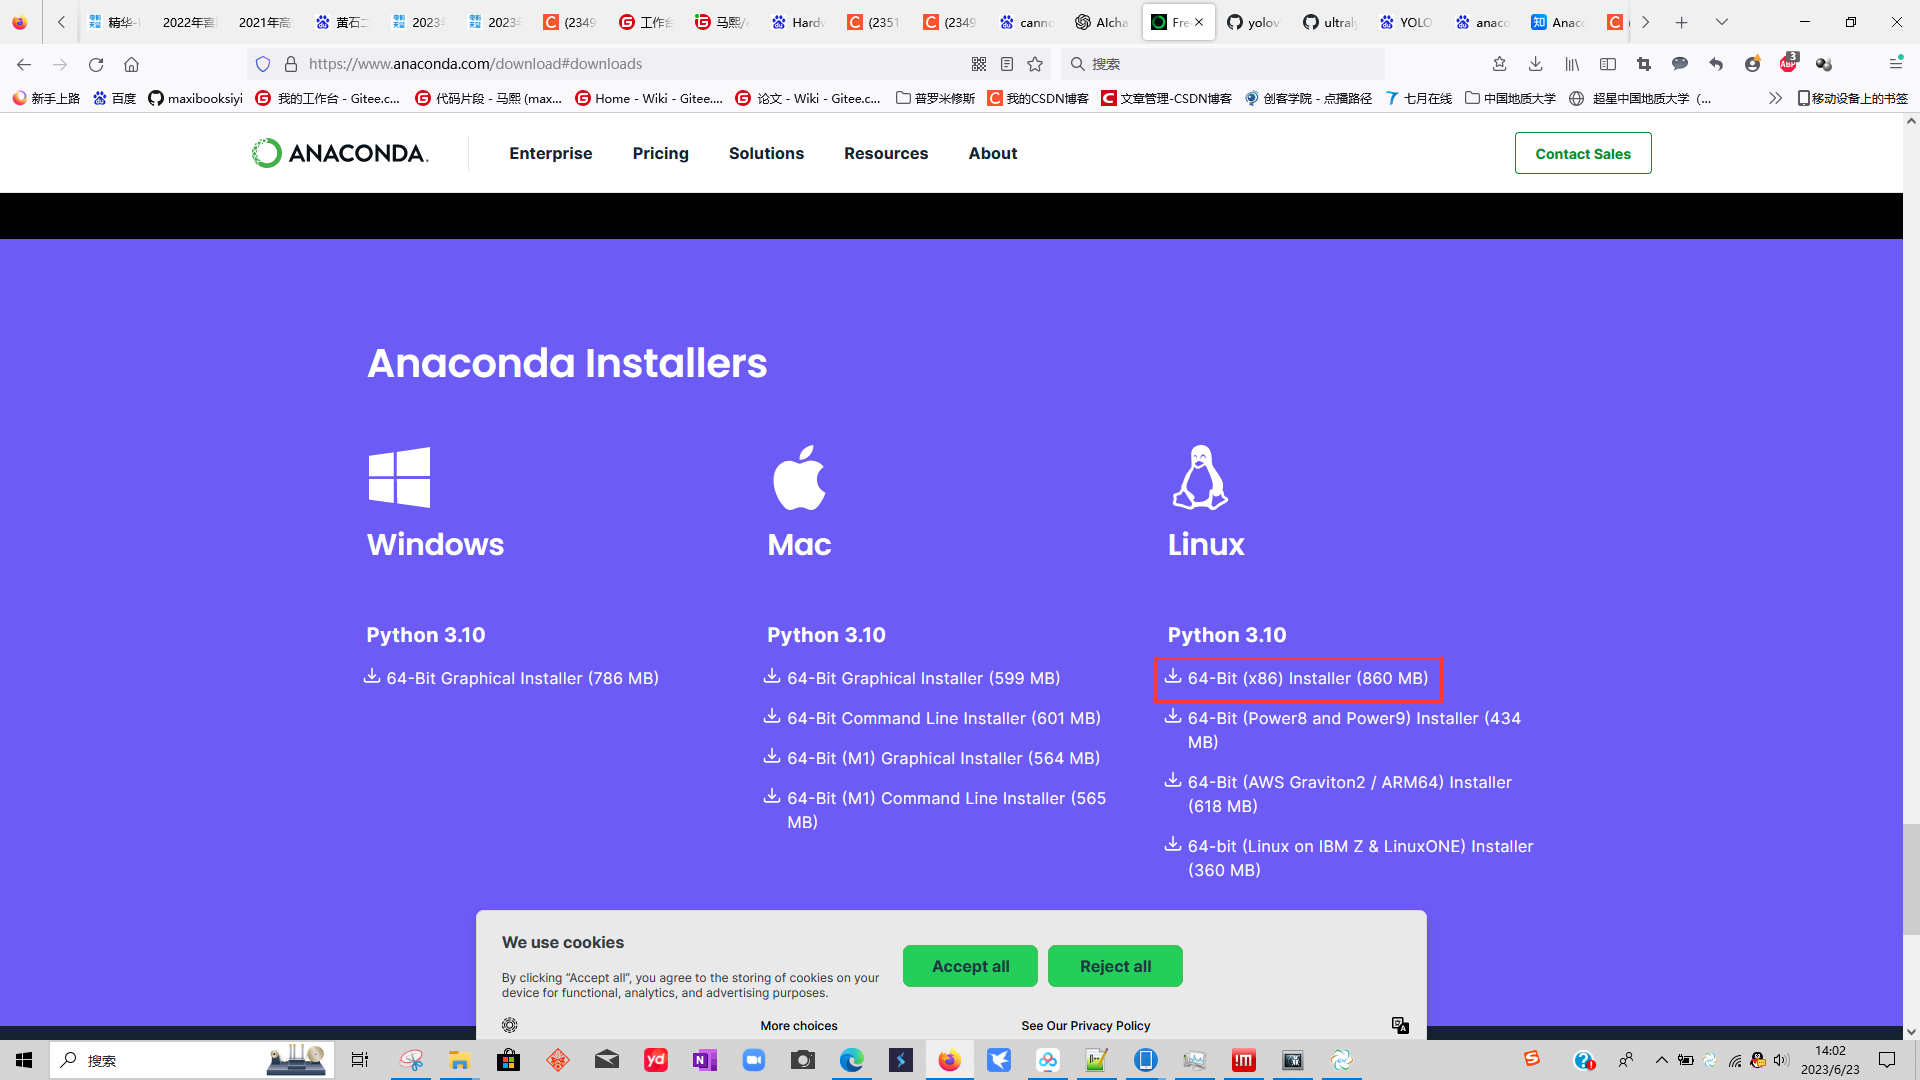The height and width of the screenshot is (1080, 1920).
Task: Click Reject all cookies button
Action: pyautogui.click(x=1114, y=965)
